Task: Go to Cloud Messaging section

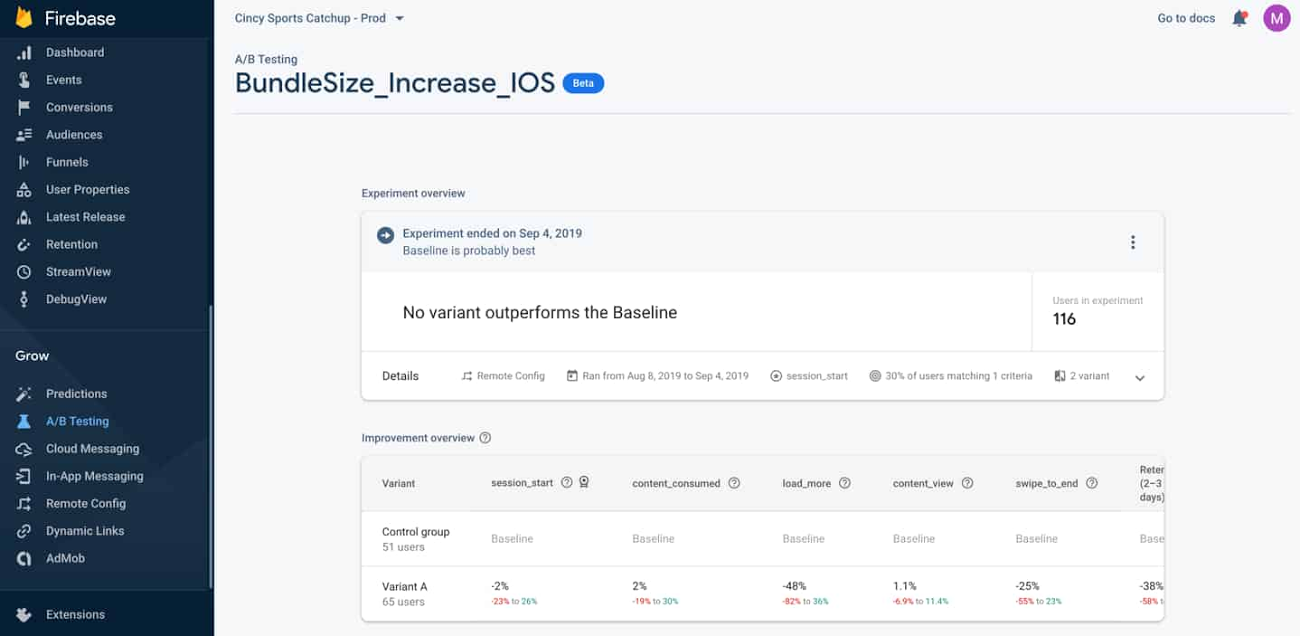Action: point(92,449)
